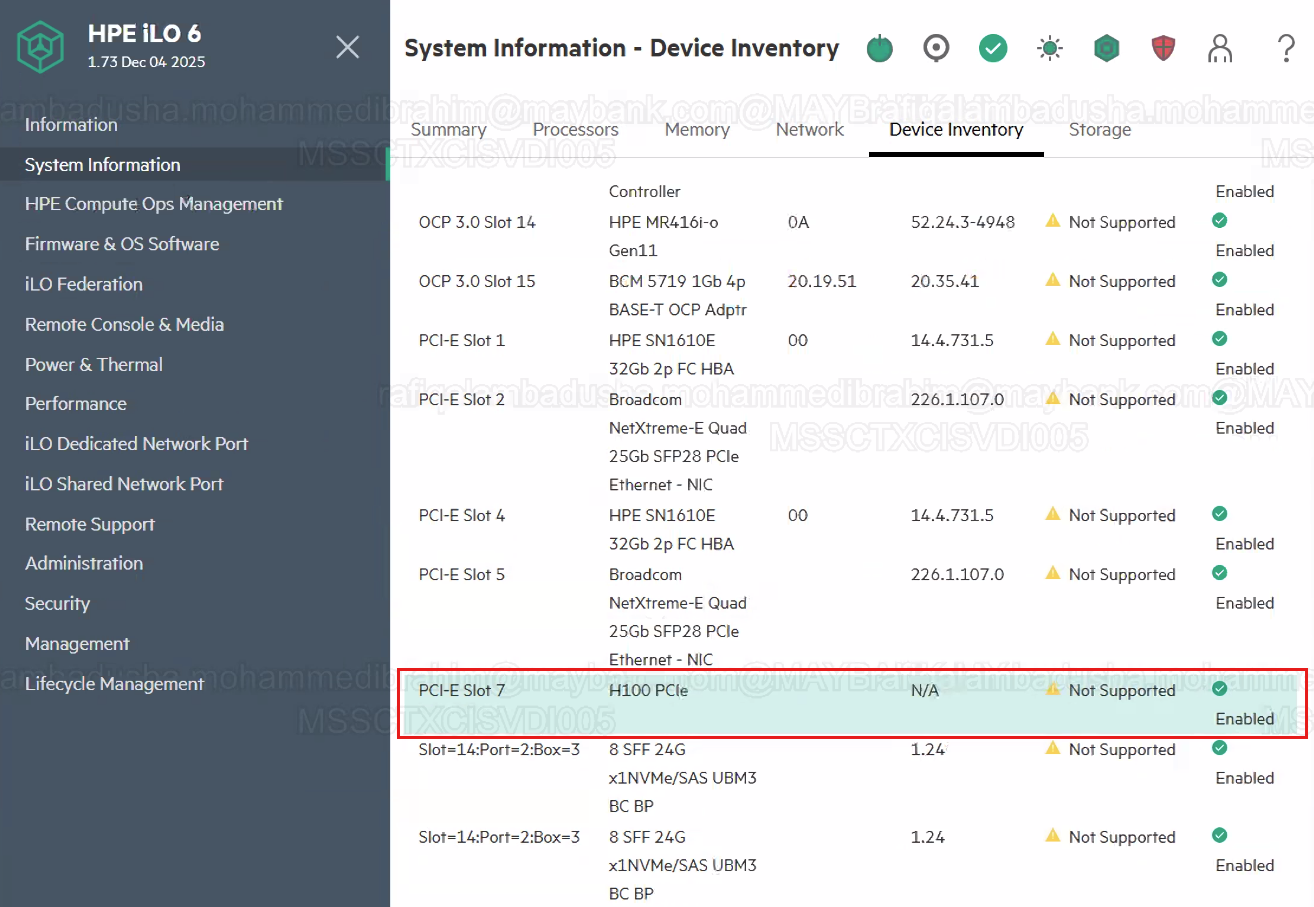
Task: Go to Remote Console & Media
Action: (124, 324)
